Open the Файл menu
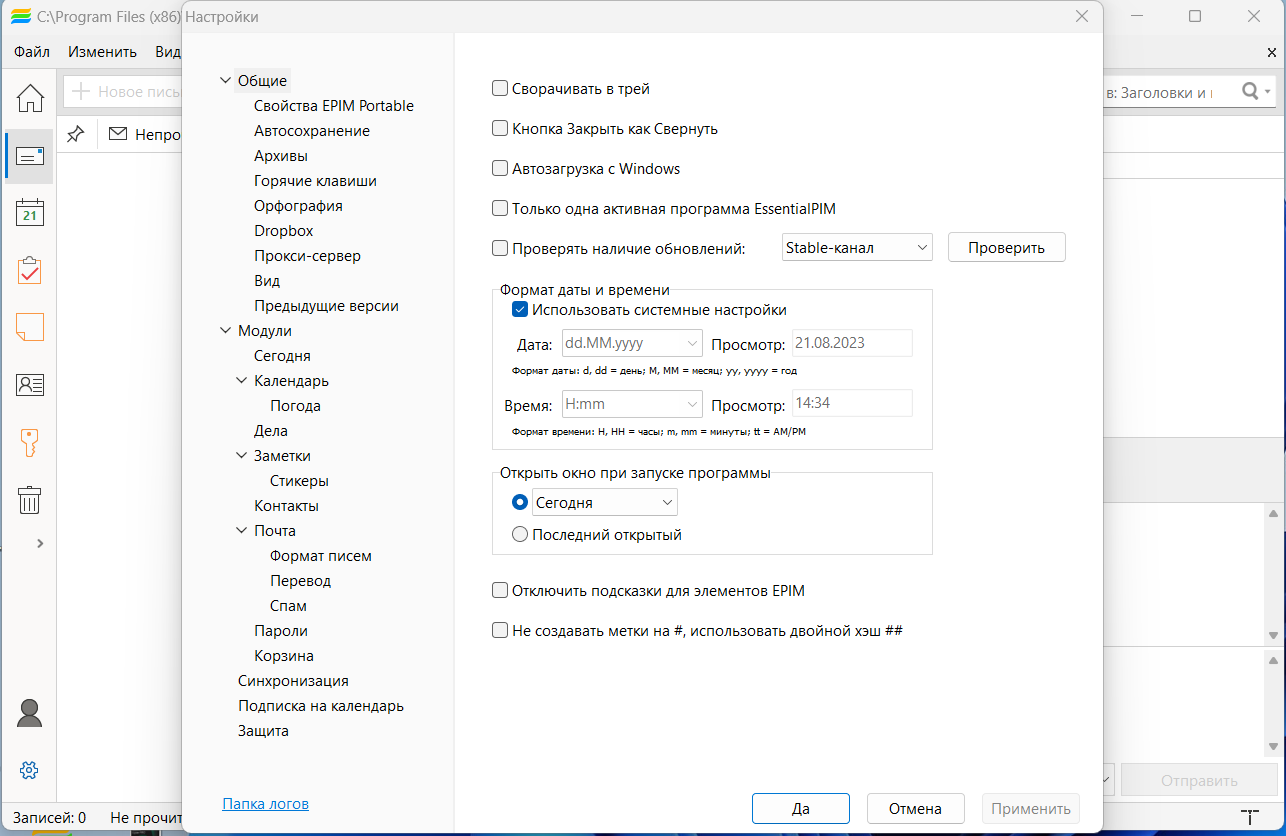Screen dimensions: 1286x836 click(x=32, y=52)
